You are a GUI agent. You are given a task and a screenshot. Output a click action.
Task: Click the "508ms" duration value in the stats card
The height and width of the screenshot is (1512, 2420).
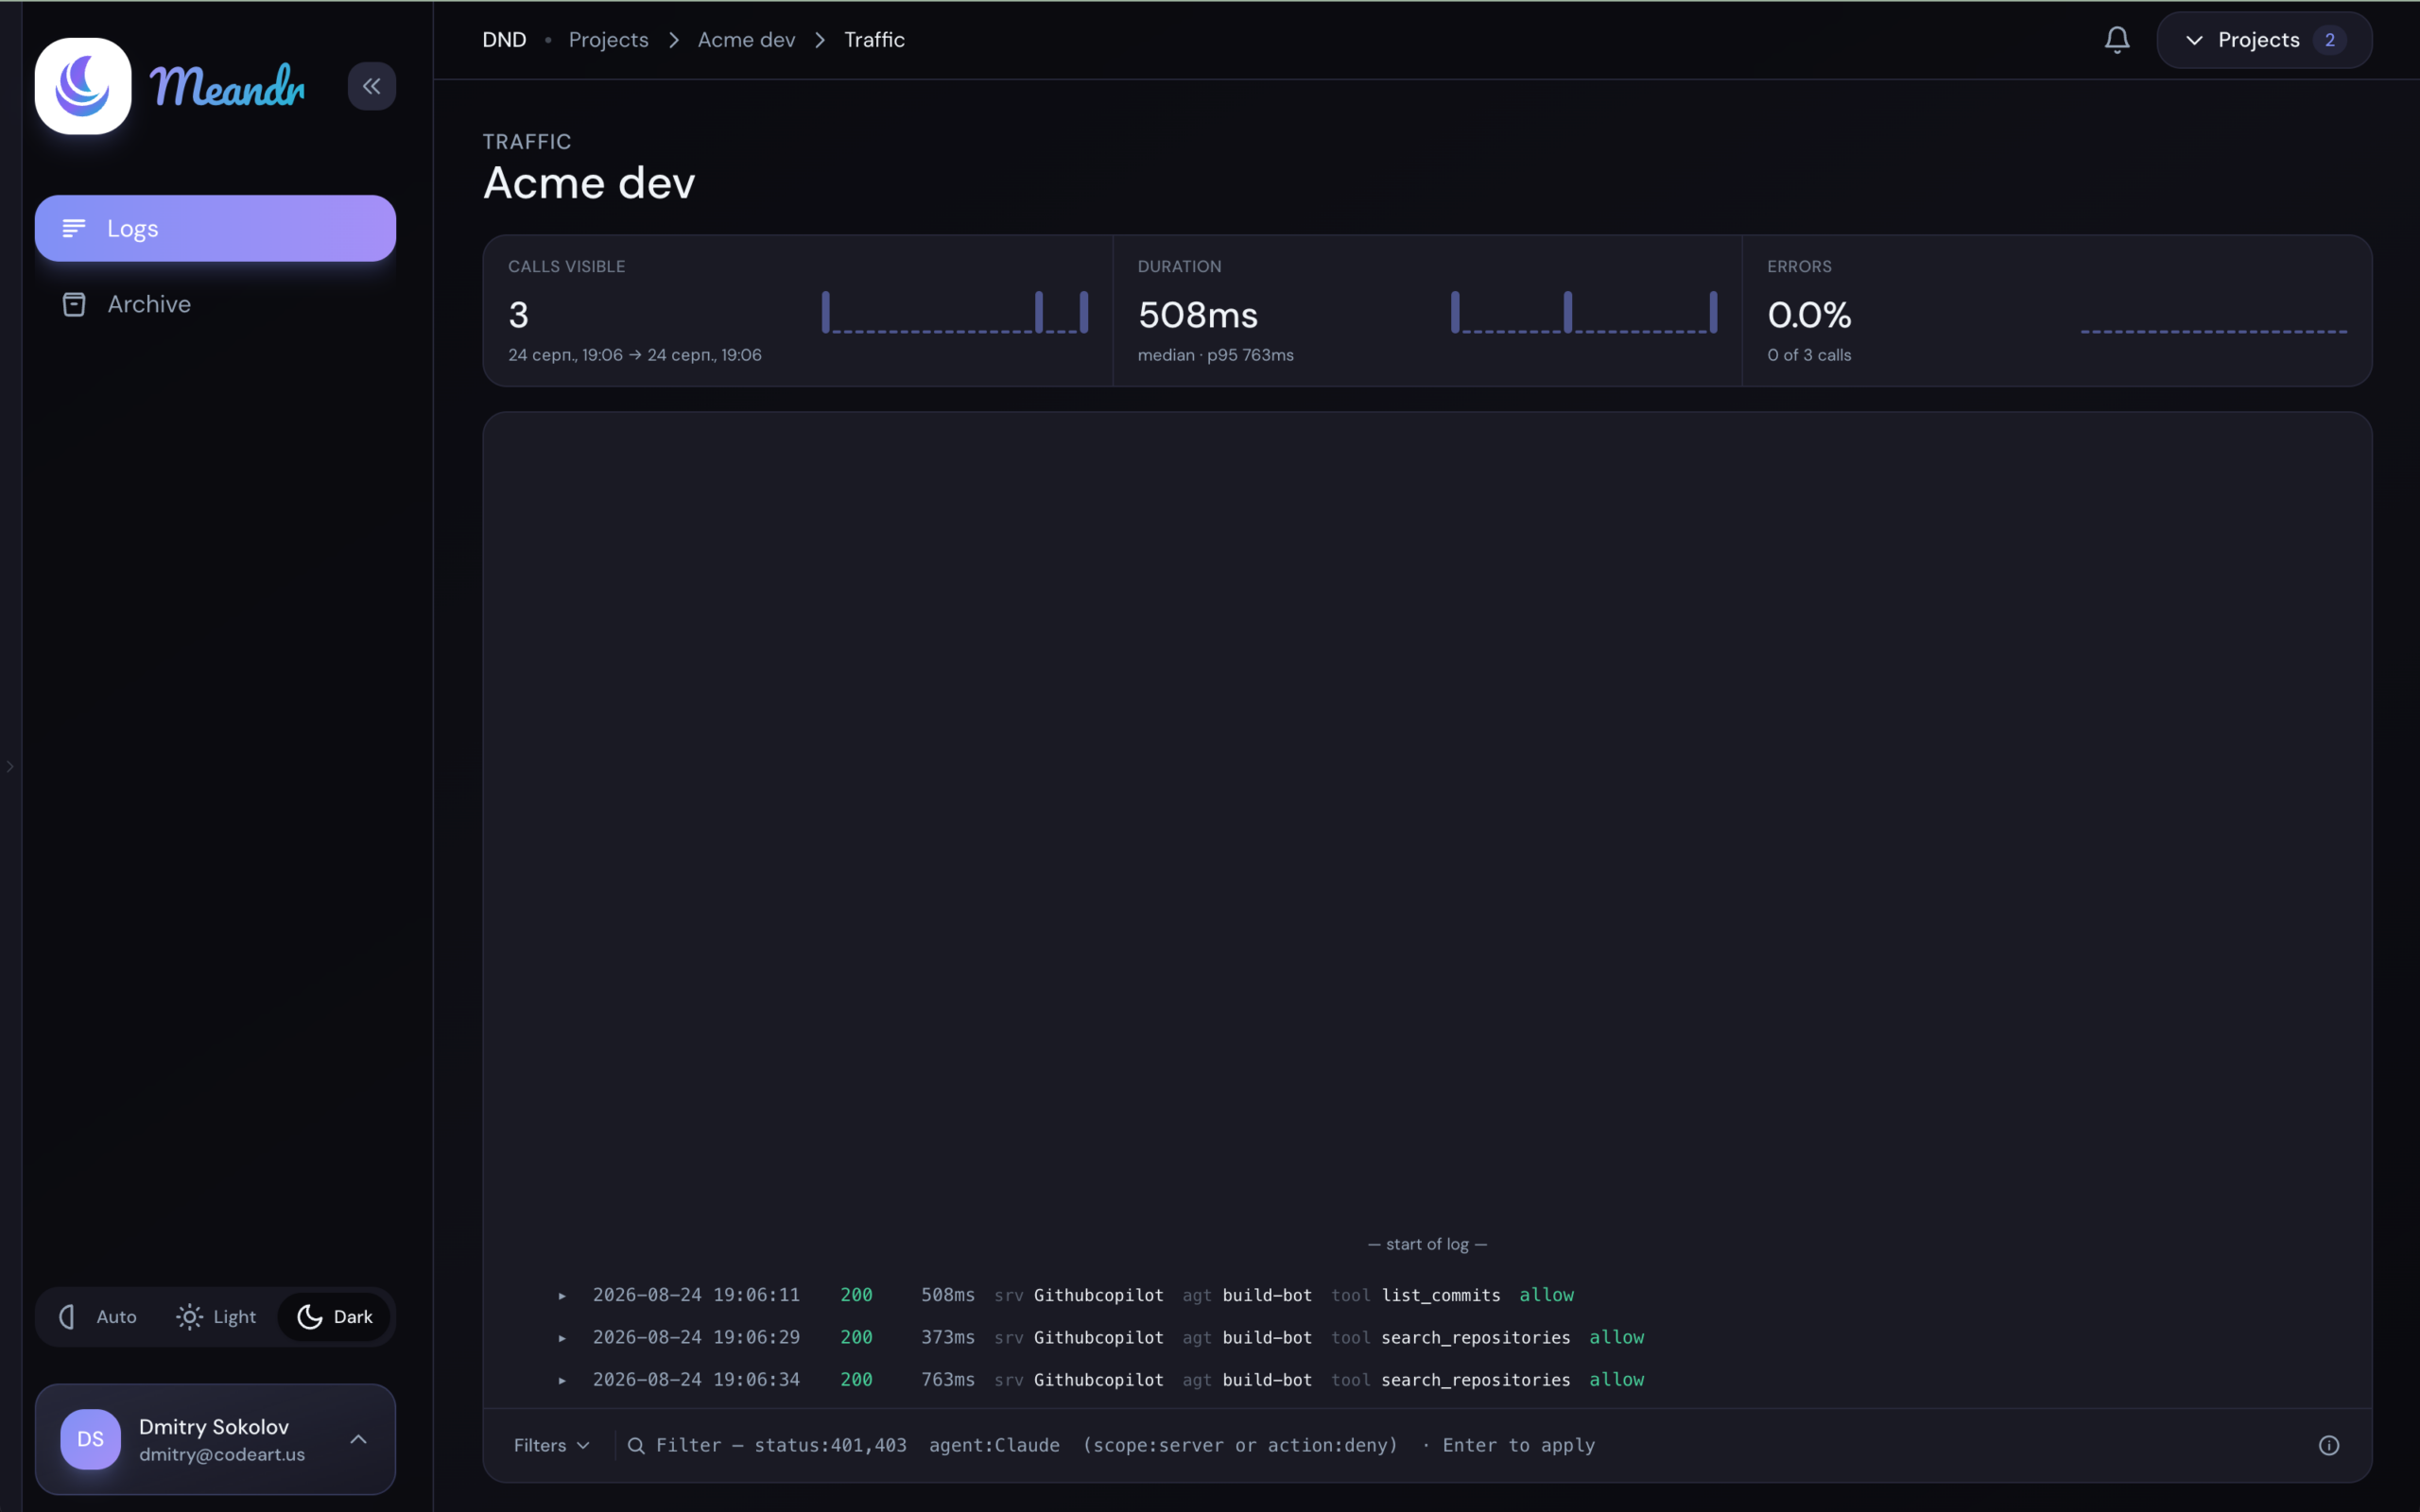pyautogui.click(x=1198, y=315)
